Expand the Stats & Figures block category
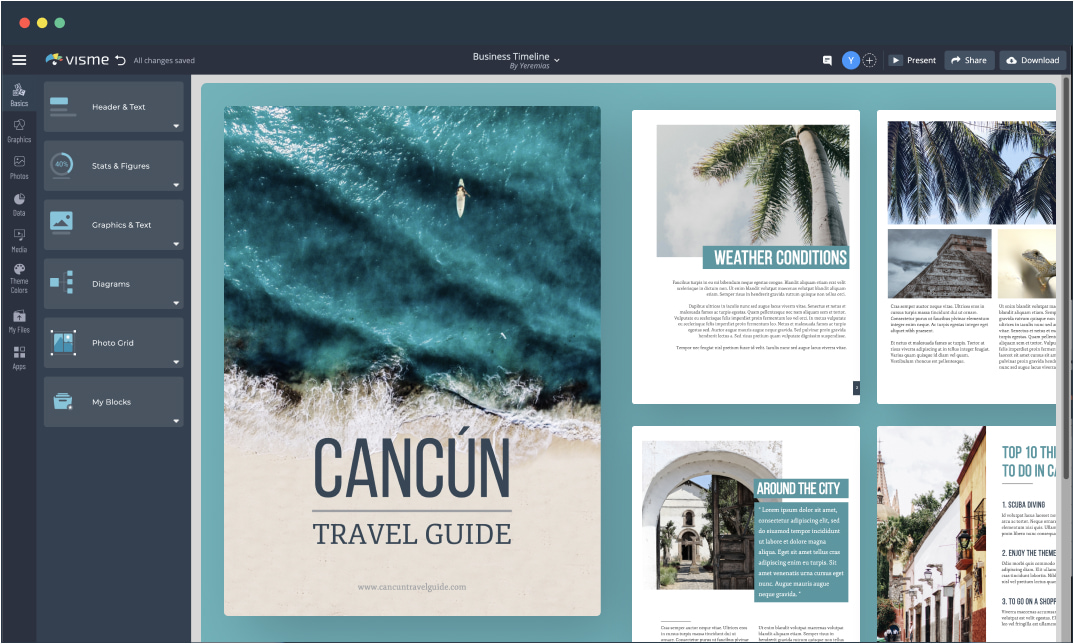Viewport: 1074px width, 644px height. pyautogui.click(x=114, y=166)
